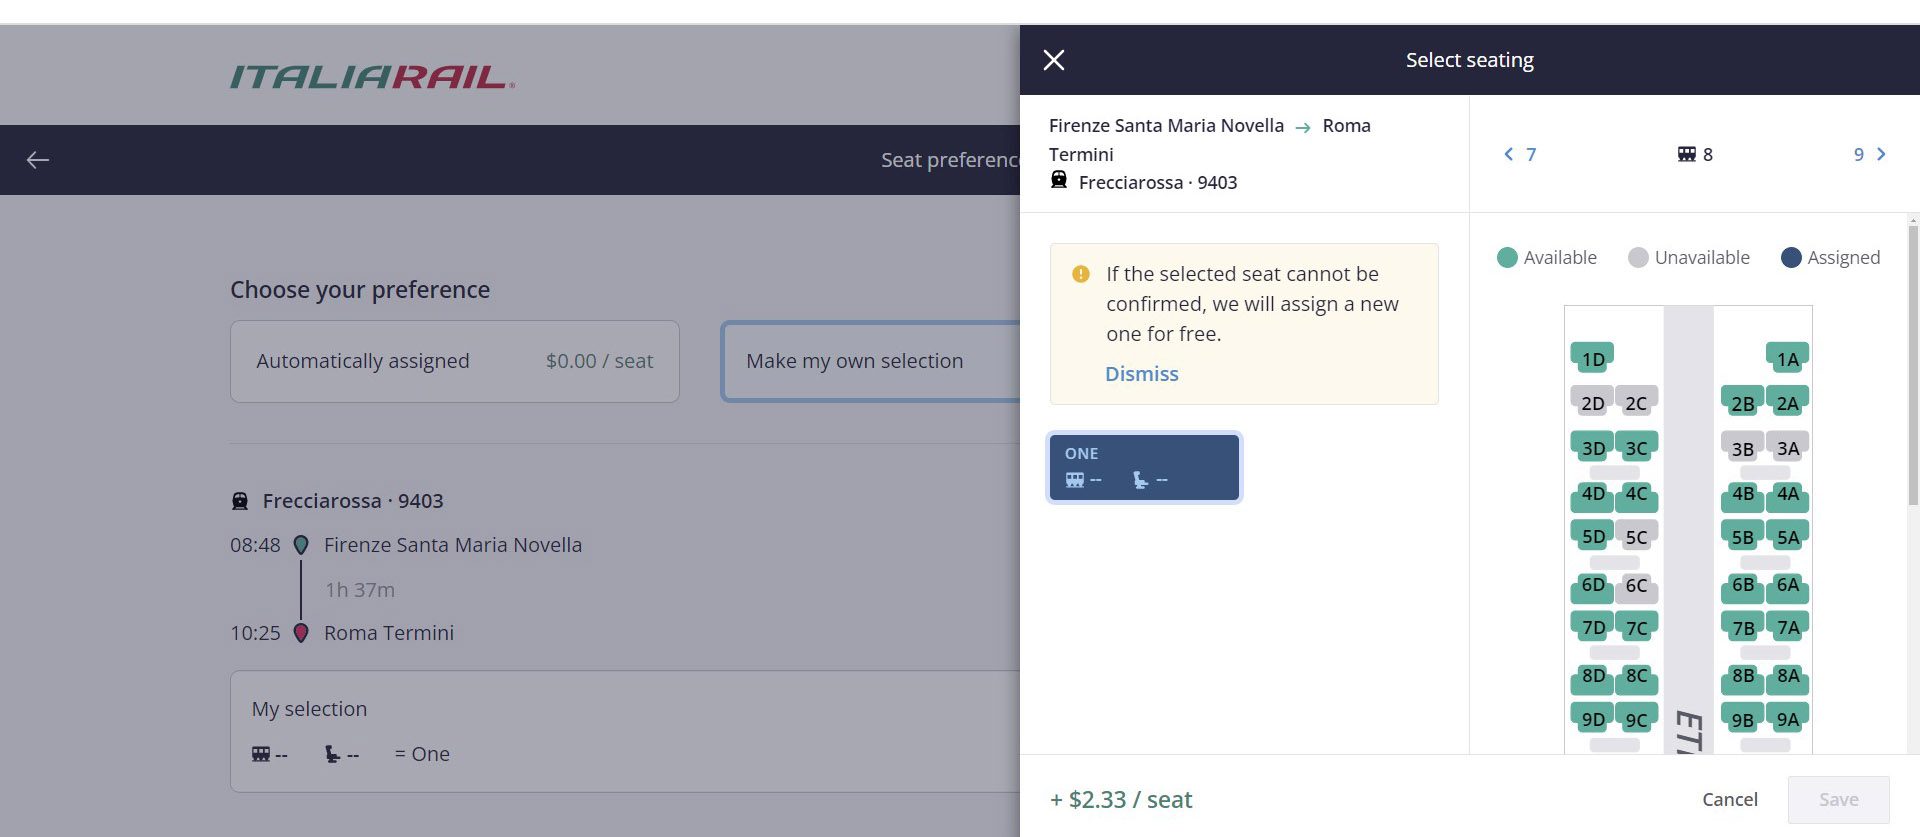Dismiss the seat confirmation notice
1920x837 pixels.
(x=1141, y=374)
